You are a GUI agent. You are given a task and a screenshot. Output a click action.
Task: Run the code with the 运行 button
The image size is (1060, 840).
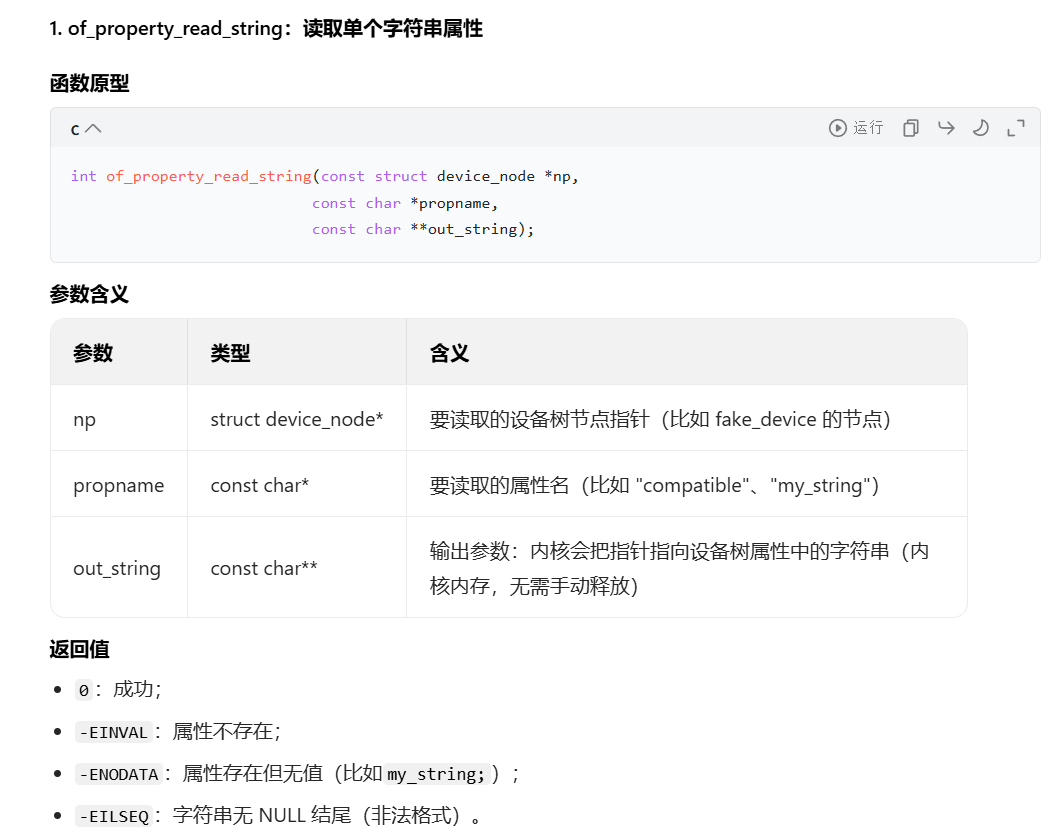pyautogui.click(x=856, y=128)
